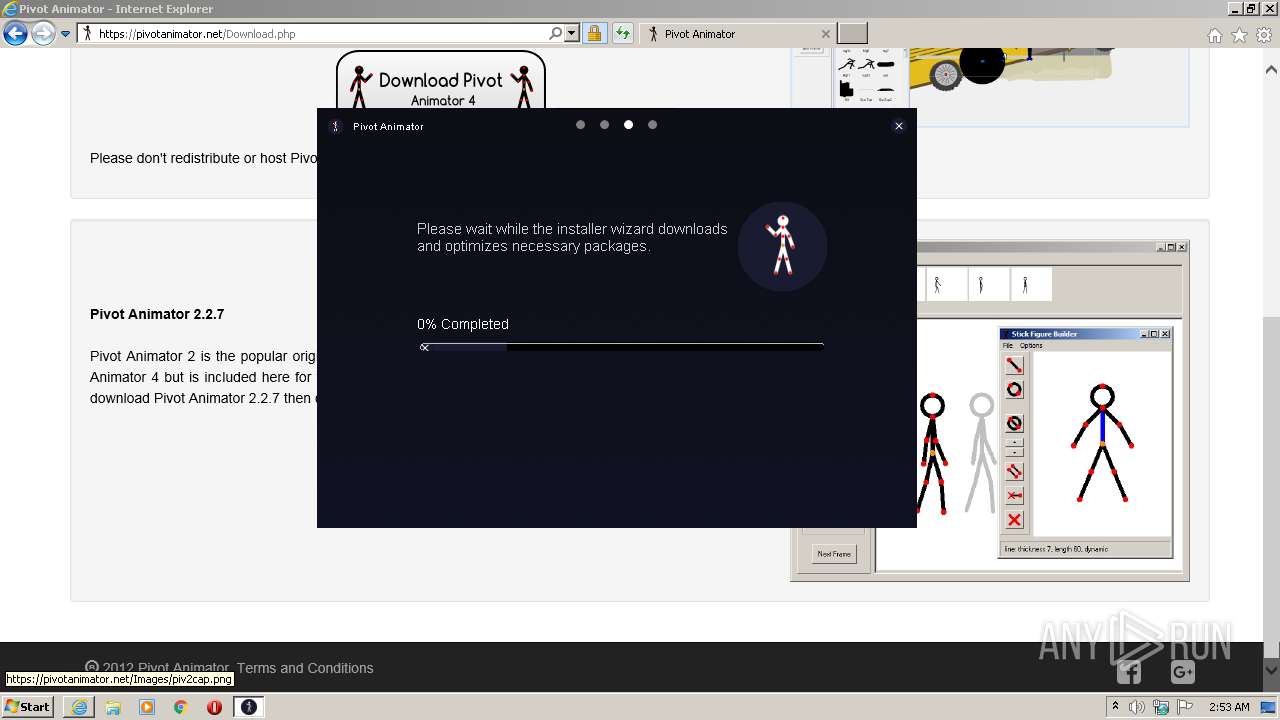This screenshot has height=720, width=1280.
Task: Click the installer download progress bar
Action: [x=621, y=347]
